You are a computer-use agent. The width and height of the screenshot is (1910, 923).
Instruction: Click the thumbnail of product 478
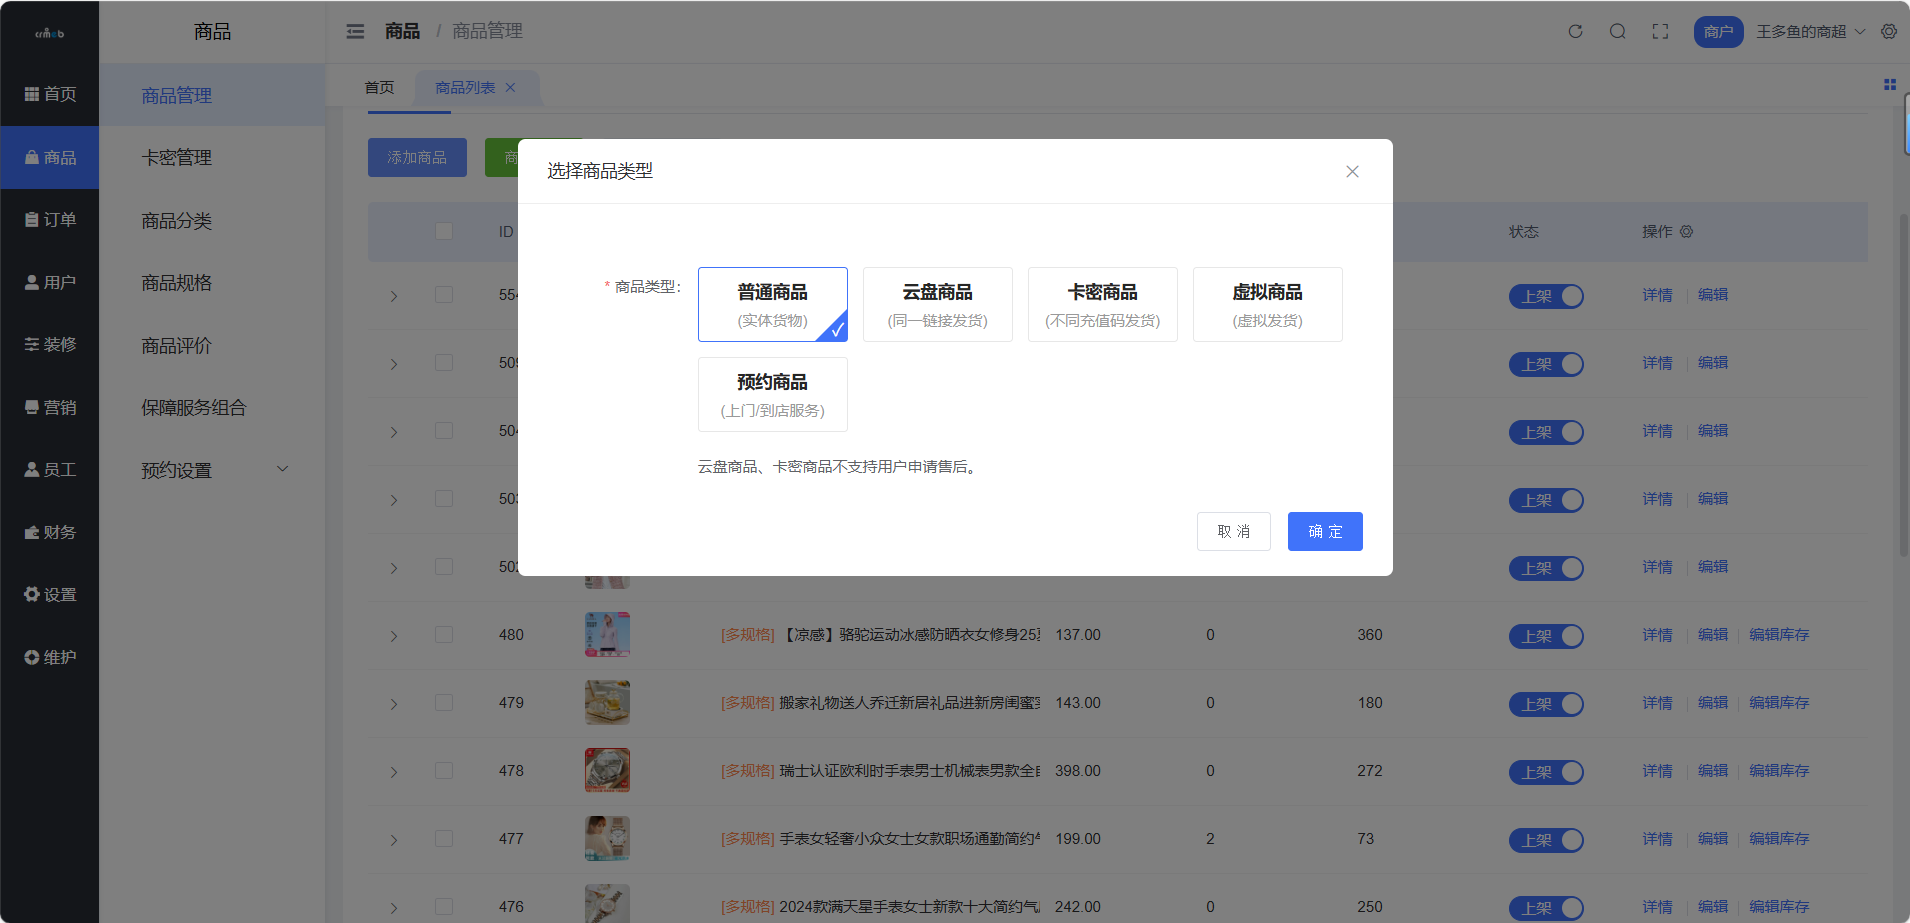[606, 770]
